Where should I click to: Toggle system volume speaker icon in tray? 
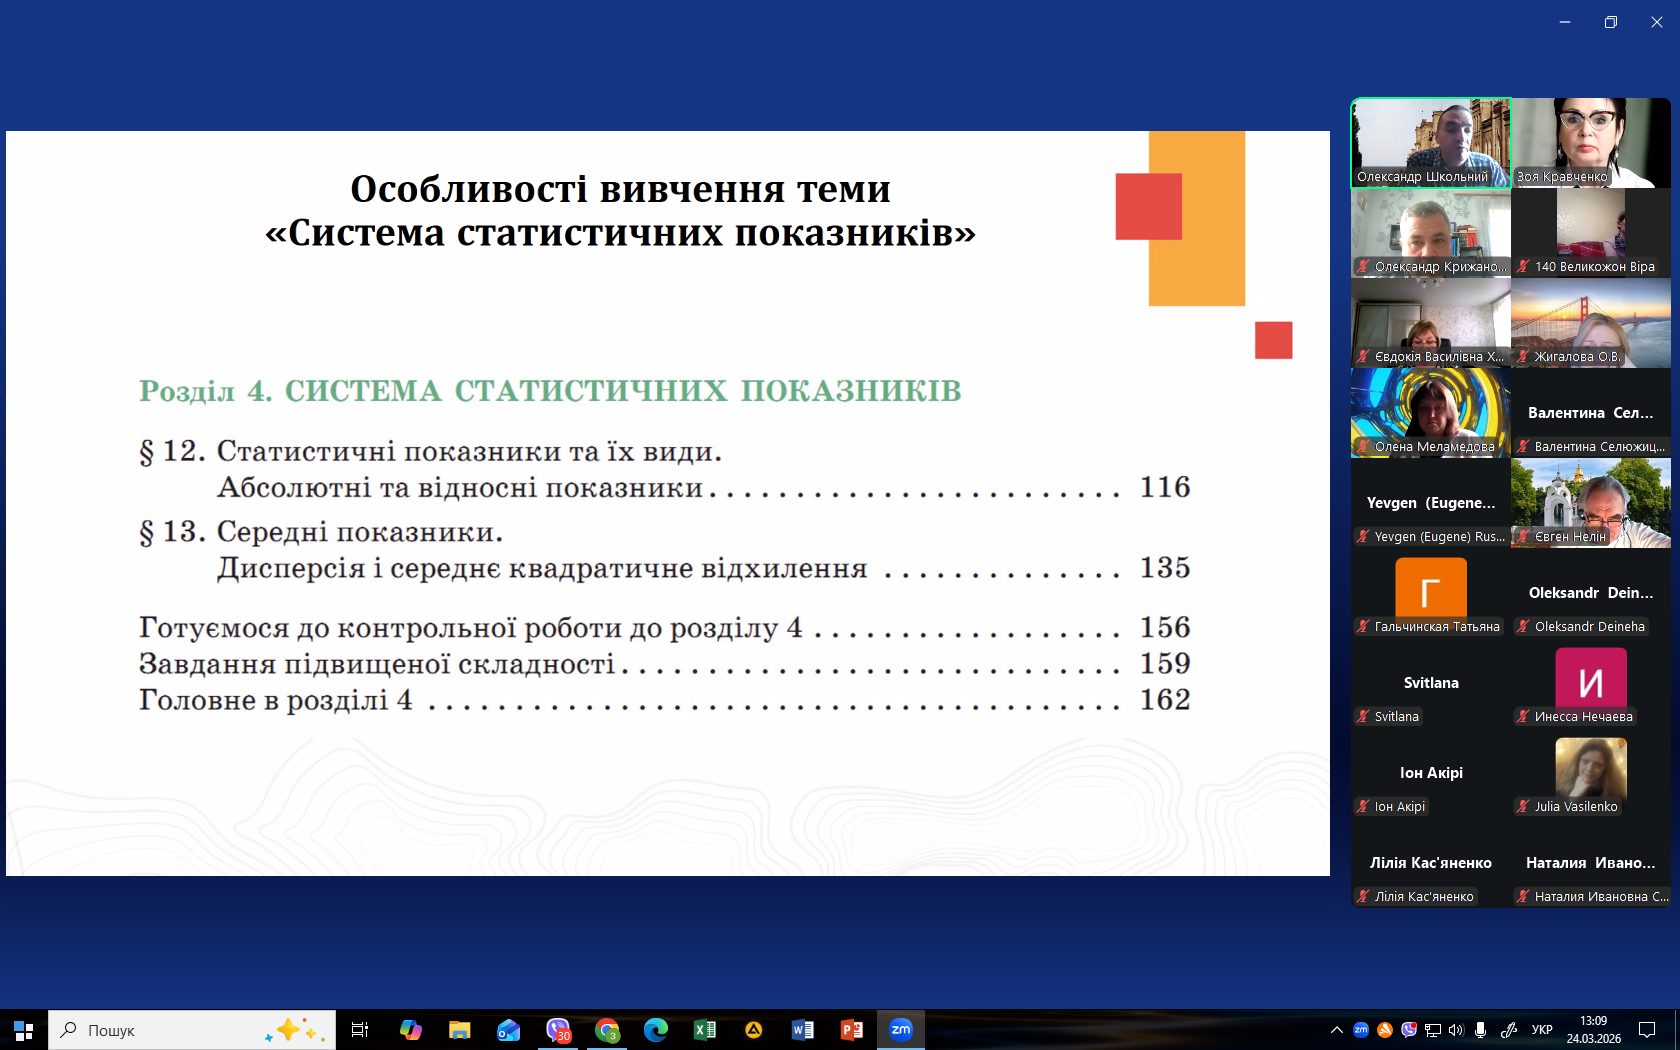click(1456, 1029)
